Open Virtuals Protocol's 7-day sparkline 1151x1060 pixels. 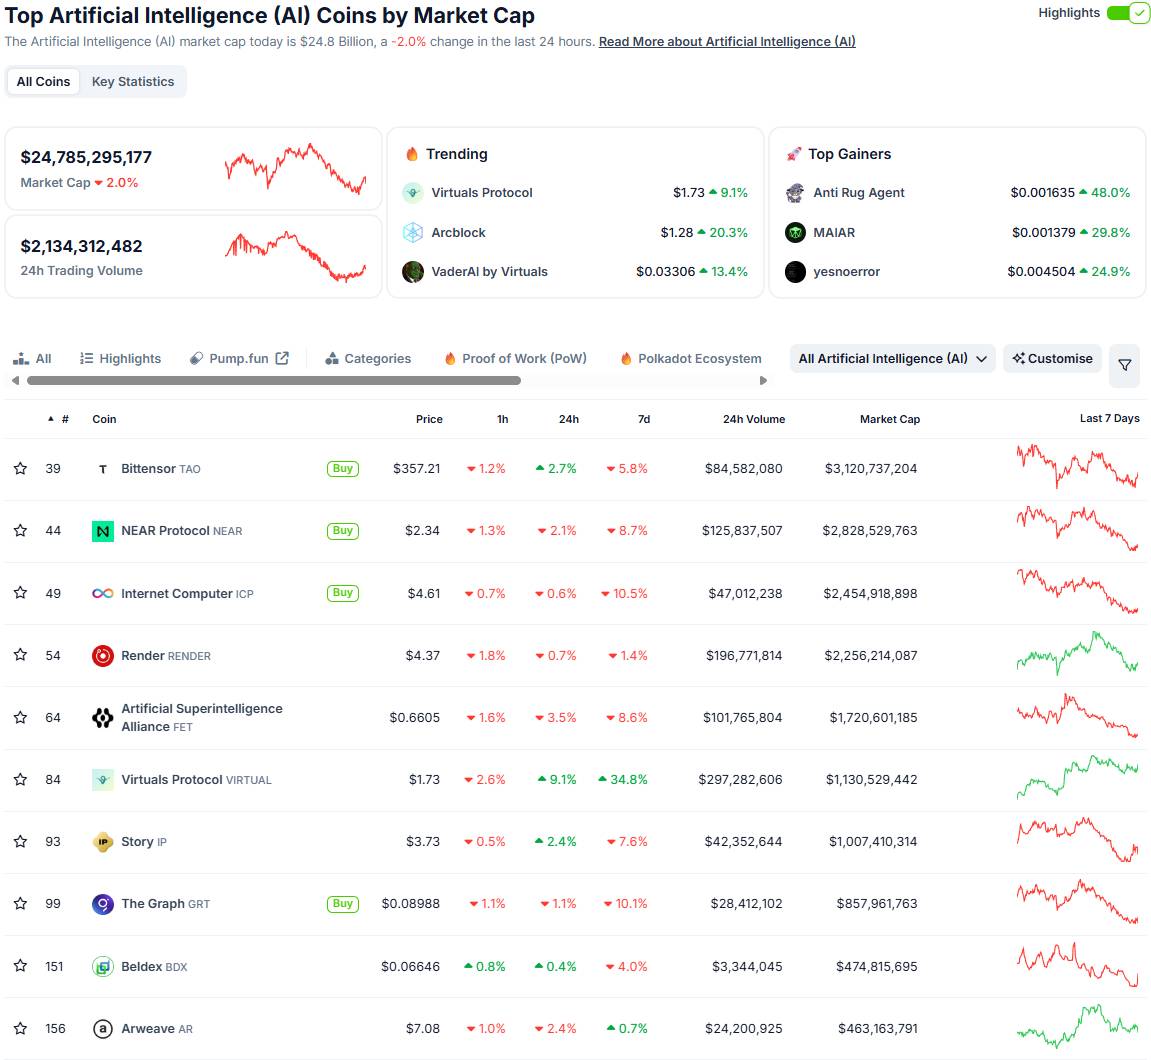click(1077, 777)
